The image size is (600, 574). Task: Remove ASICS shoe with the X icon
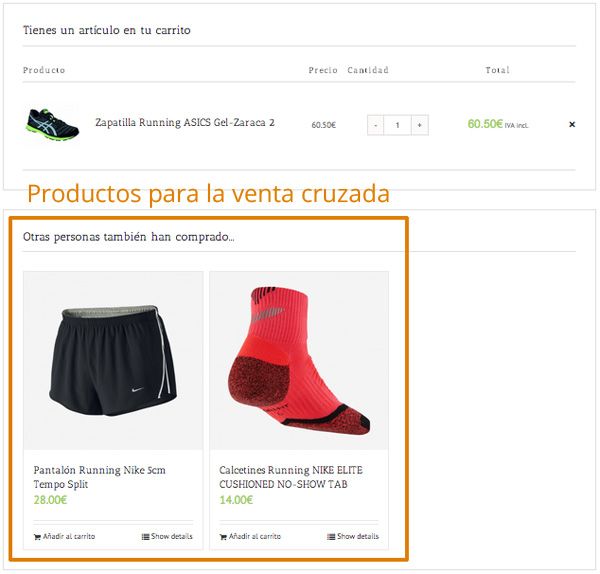[x=572, y=124]
